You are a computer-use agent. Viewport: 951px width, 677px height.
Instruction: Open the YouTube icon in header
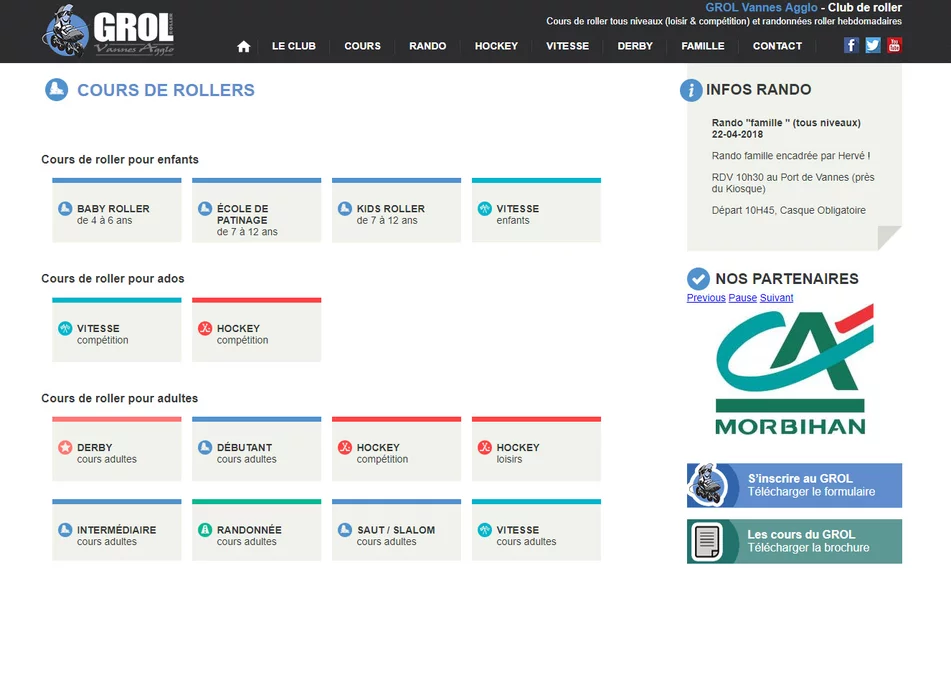(x=894, y=45)
